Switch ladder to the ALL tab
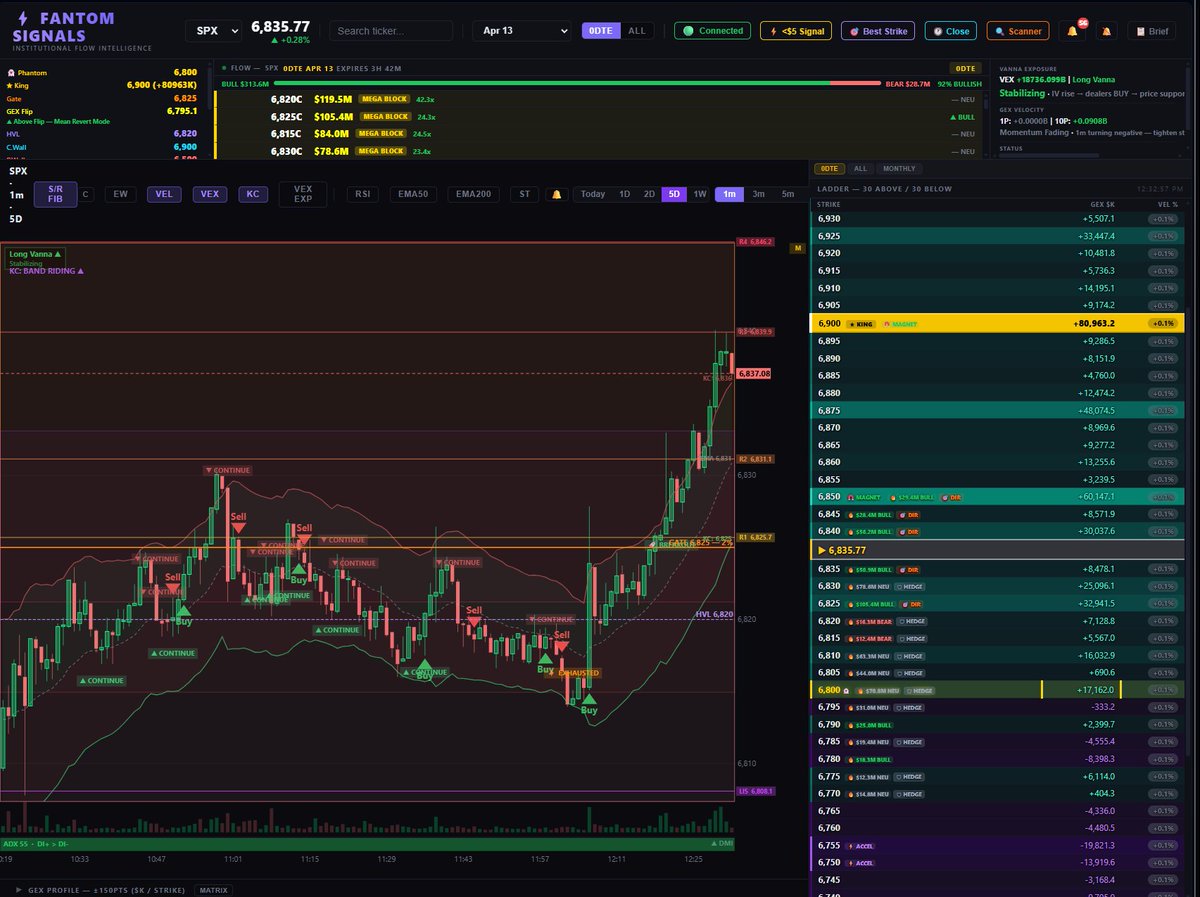This screenshot has width=1200, height=897. click(861, 169)
